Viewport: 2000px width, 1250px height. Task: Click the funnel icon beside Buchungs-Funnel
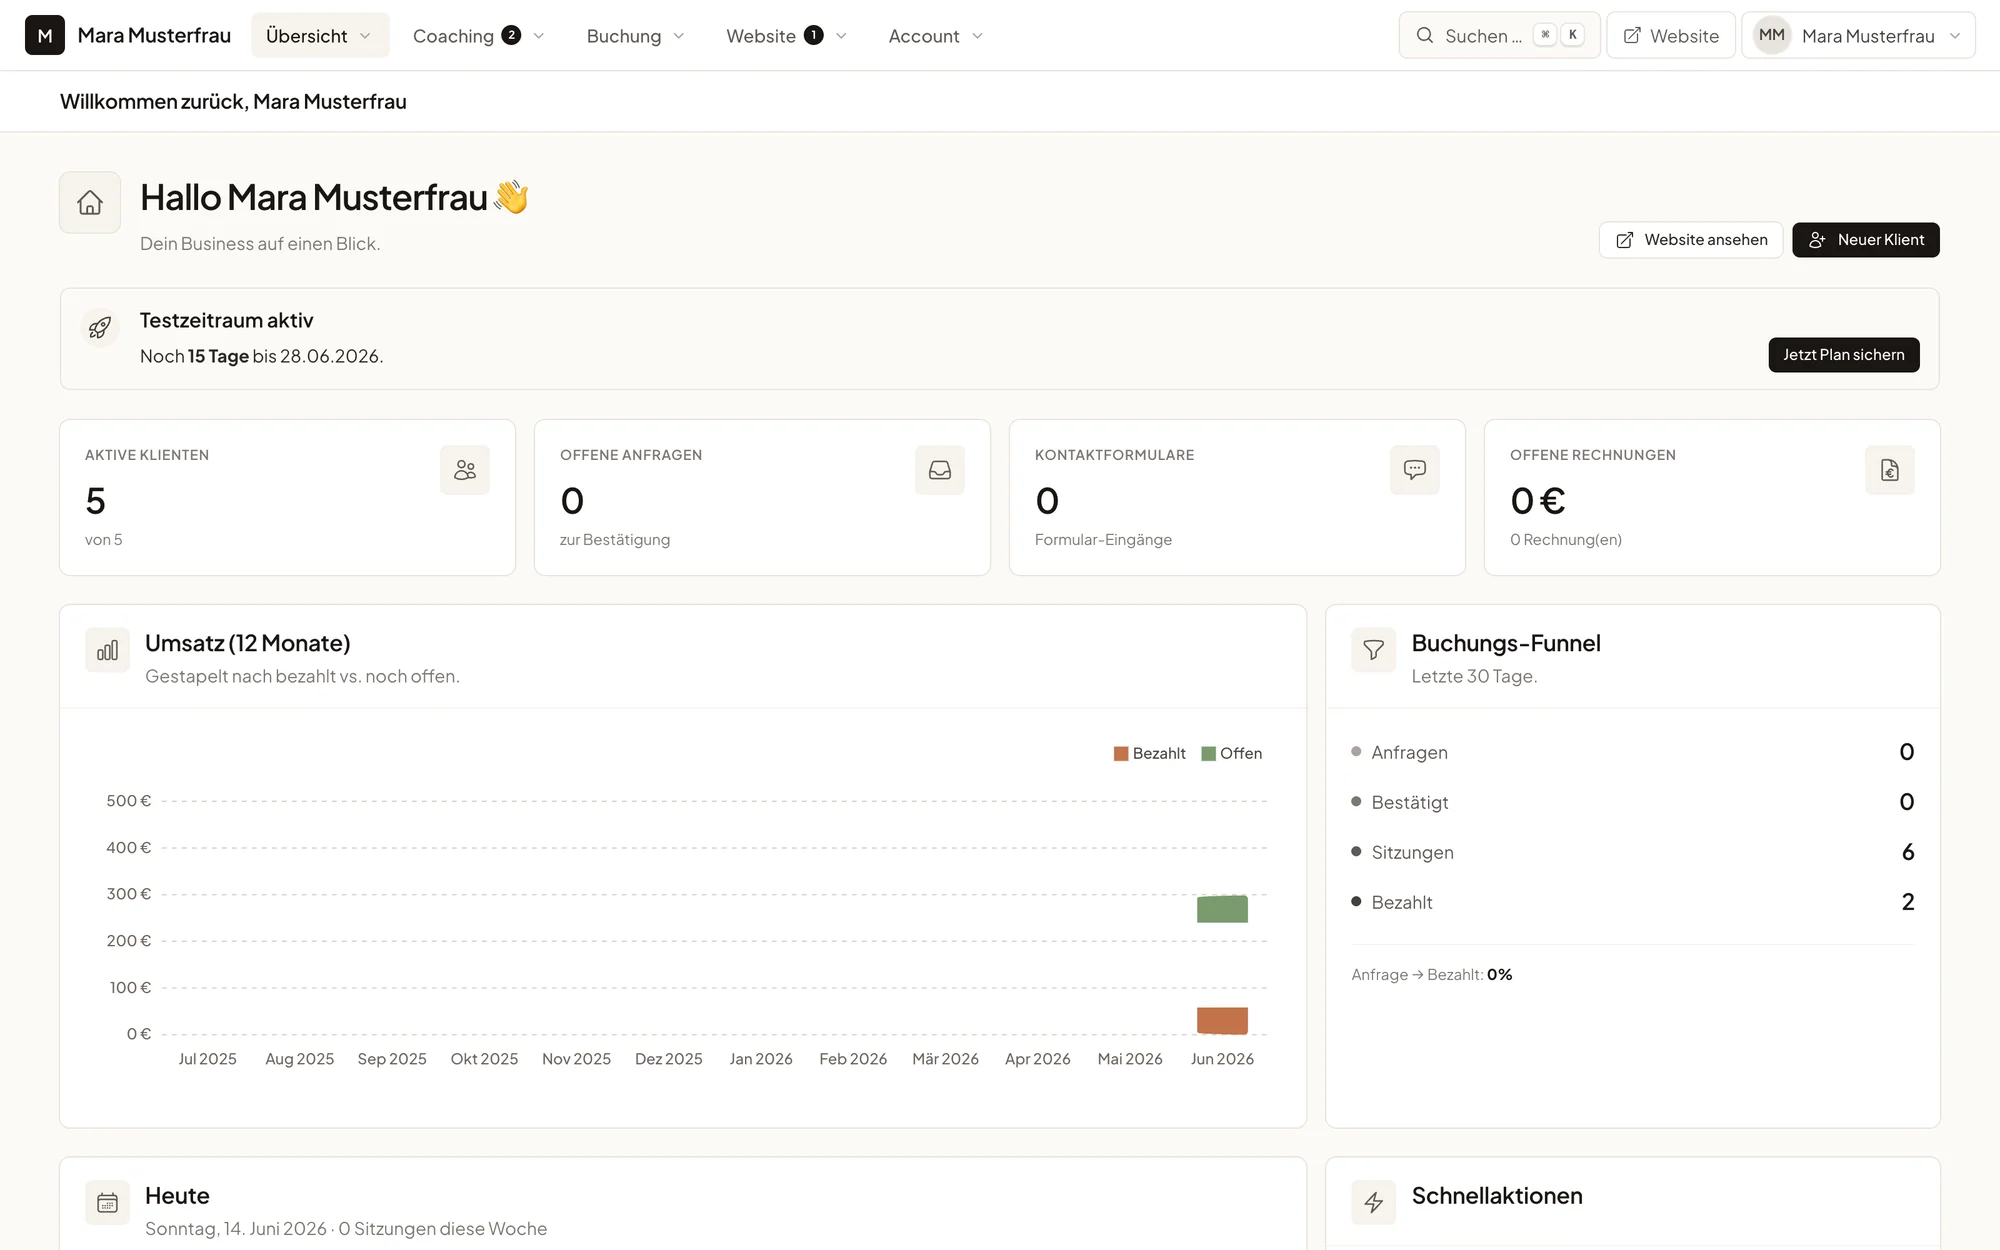pos(1374,650)
